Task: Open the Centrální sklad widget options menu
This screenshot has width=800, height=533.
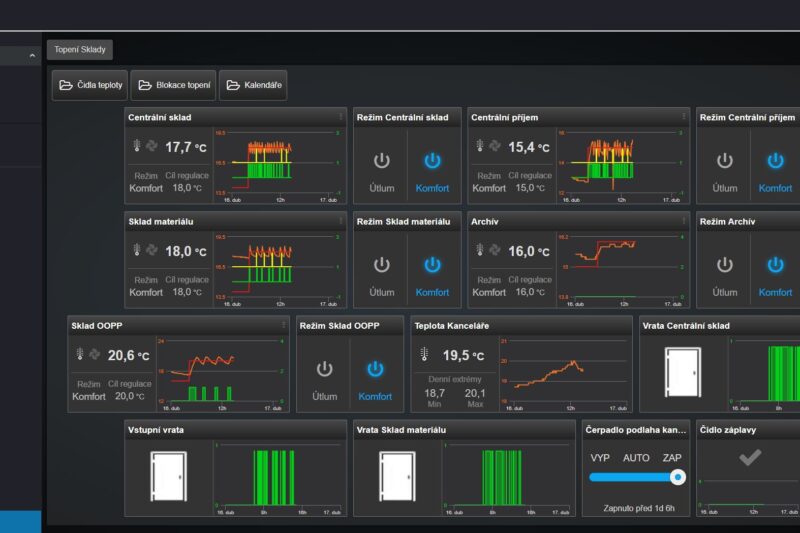Action: pyautogui.click(x=341, y=117)
